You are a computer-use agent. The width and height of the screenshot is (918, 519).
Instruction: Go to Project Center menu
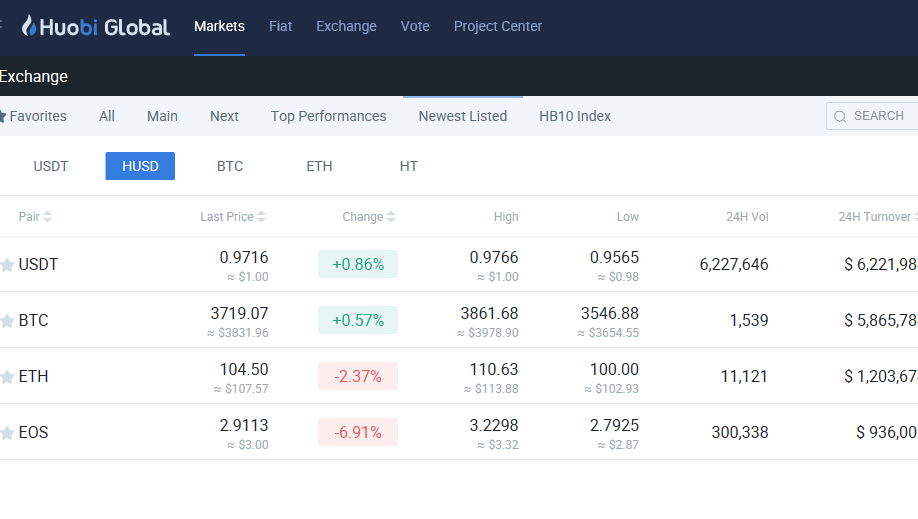[497, 26]
